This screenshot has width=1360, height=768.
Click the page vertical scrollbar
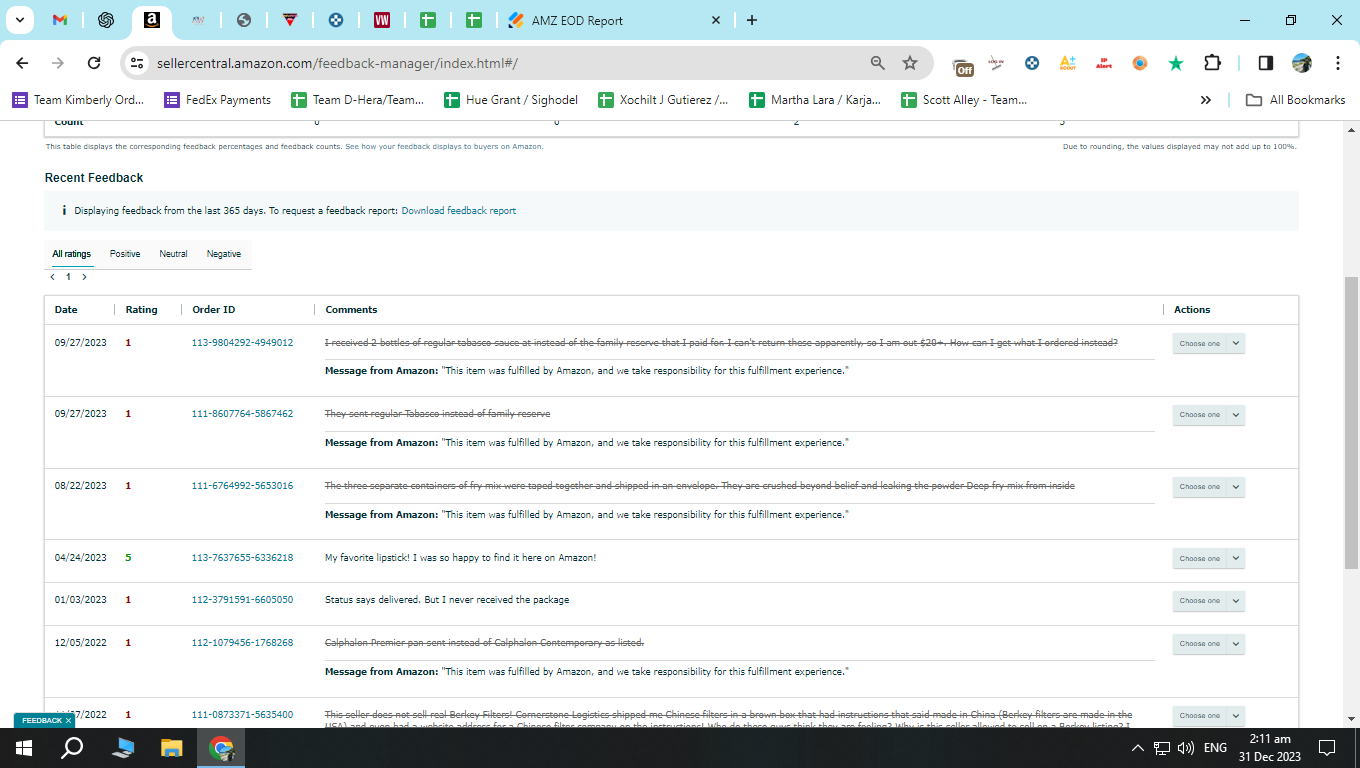(1351, 423)
